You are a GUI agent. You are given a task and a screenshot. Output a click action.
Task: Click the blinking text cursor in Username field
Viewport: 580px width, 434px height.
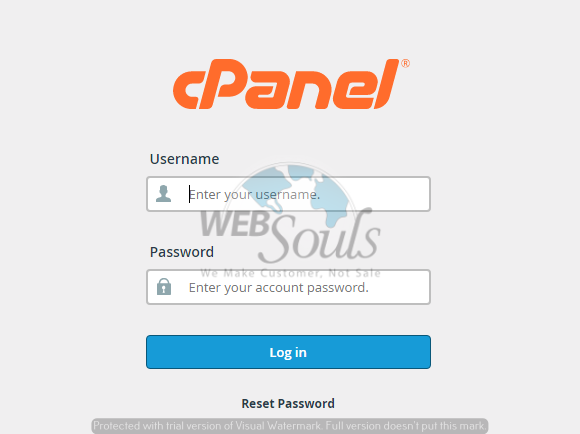pos(189,194)
